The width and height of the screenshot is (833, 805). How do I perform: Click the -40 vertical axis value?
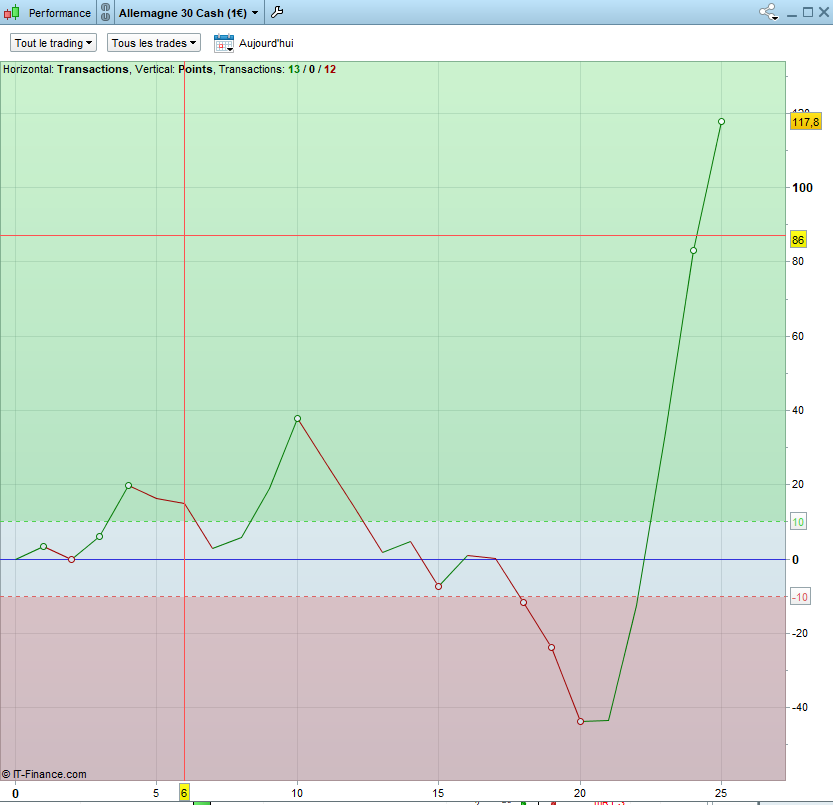coord(800,707)
